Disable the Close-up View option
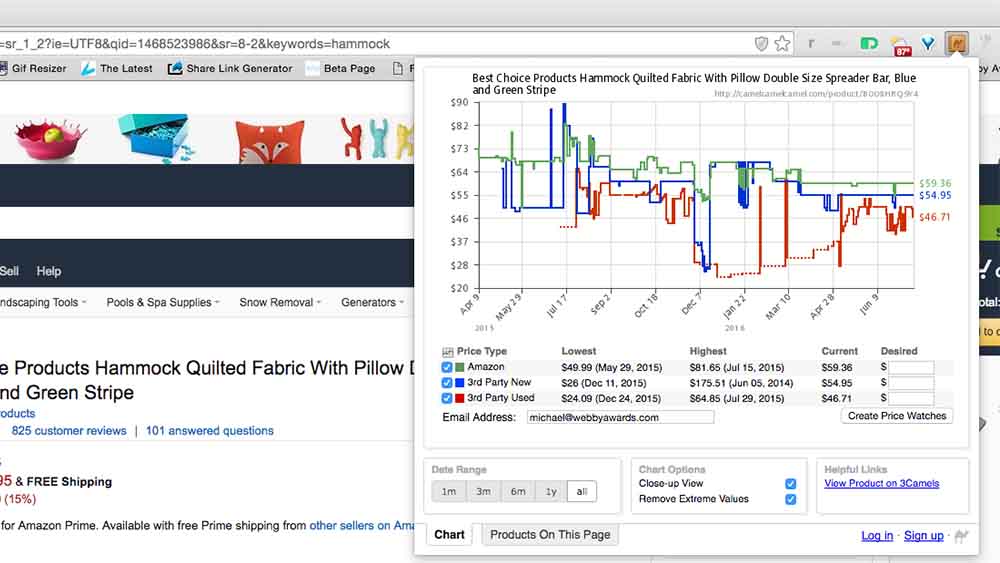 [791, 484]
